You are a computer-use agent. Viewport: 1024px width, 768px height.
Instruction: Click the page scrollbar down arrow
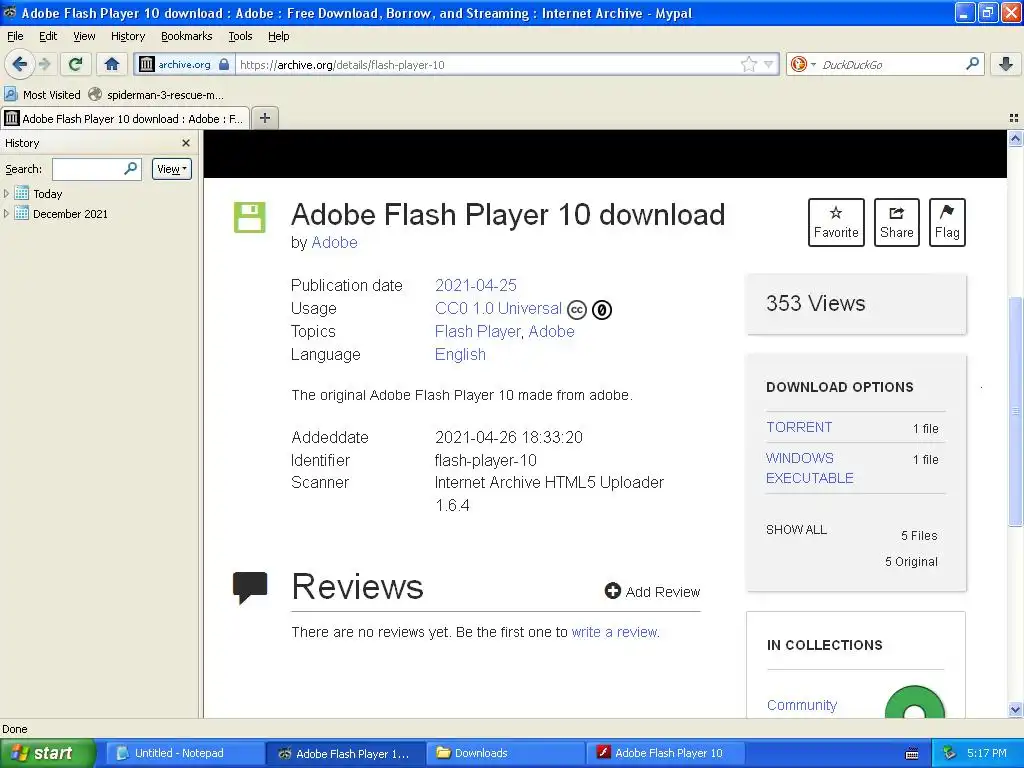tap(1015, 710)
